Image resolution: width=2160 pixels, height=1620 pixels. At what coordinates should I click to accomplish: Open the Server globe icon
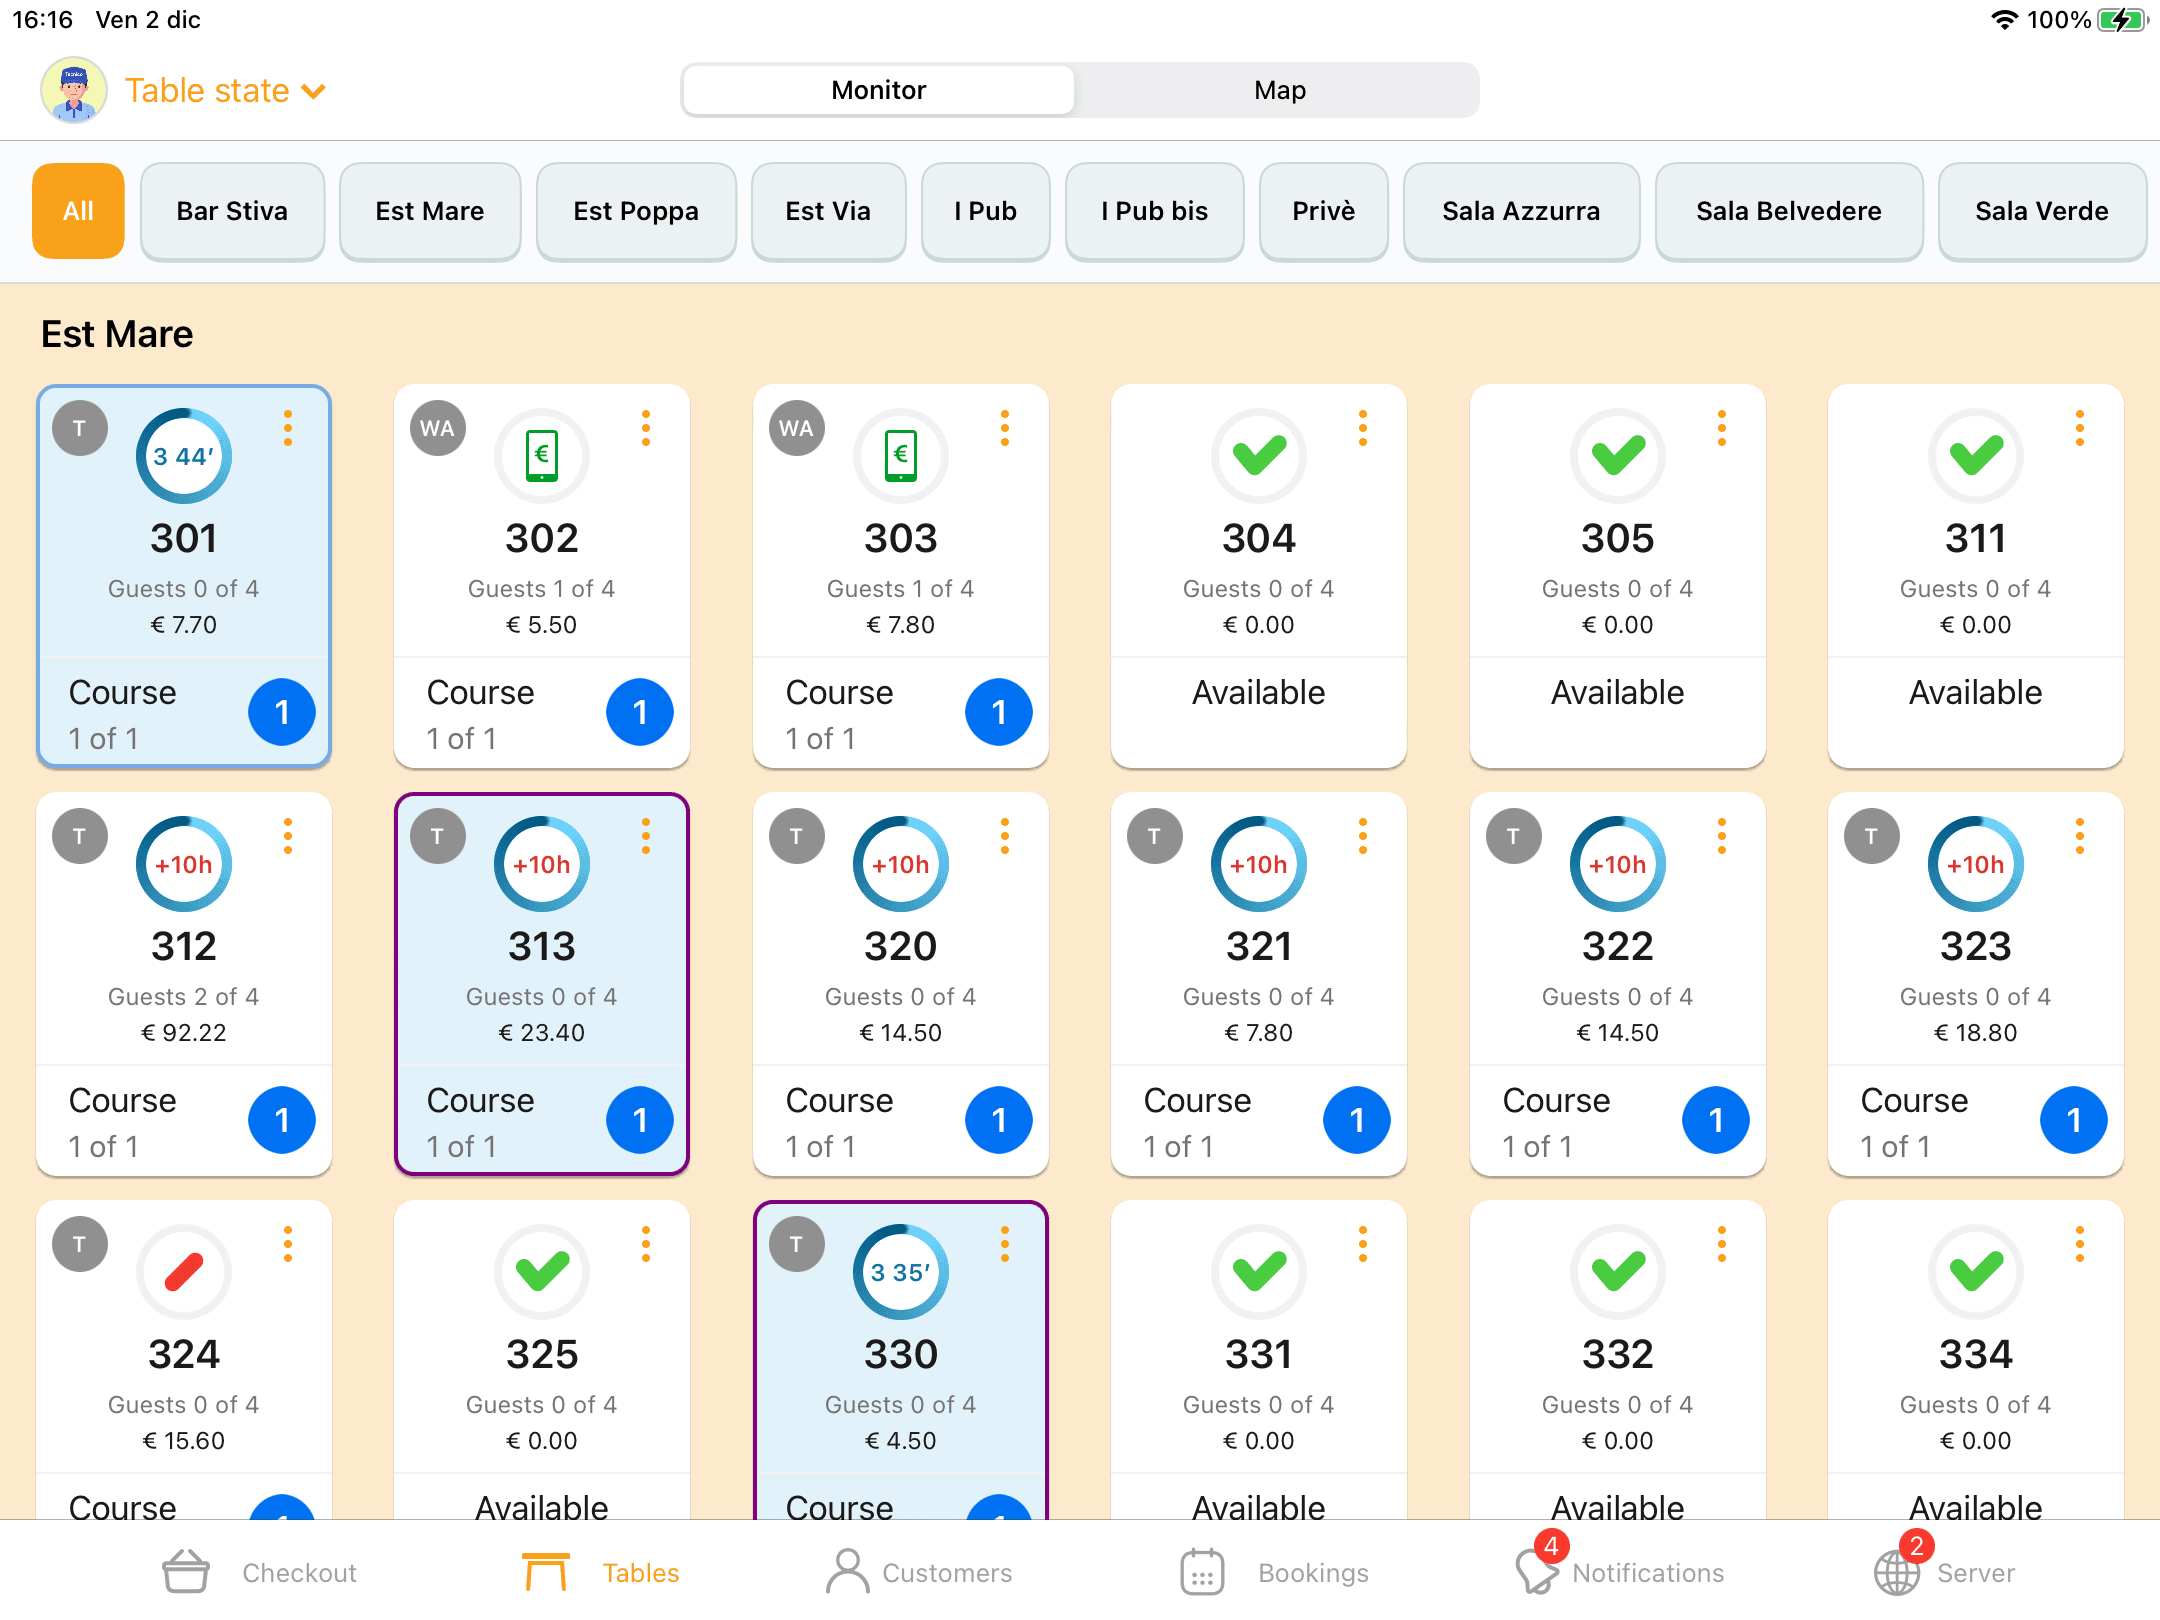(1896, 1572)
